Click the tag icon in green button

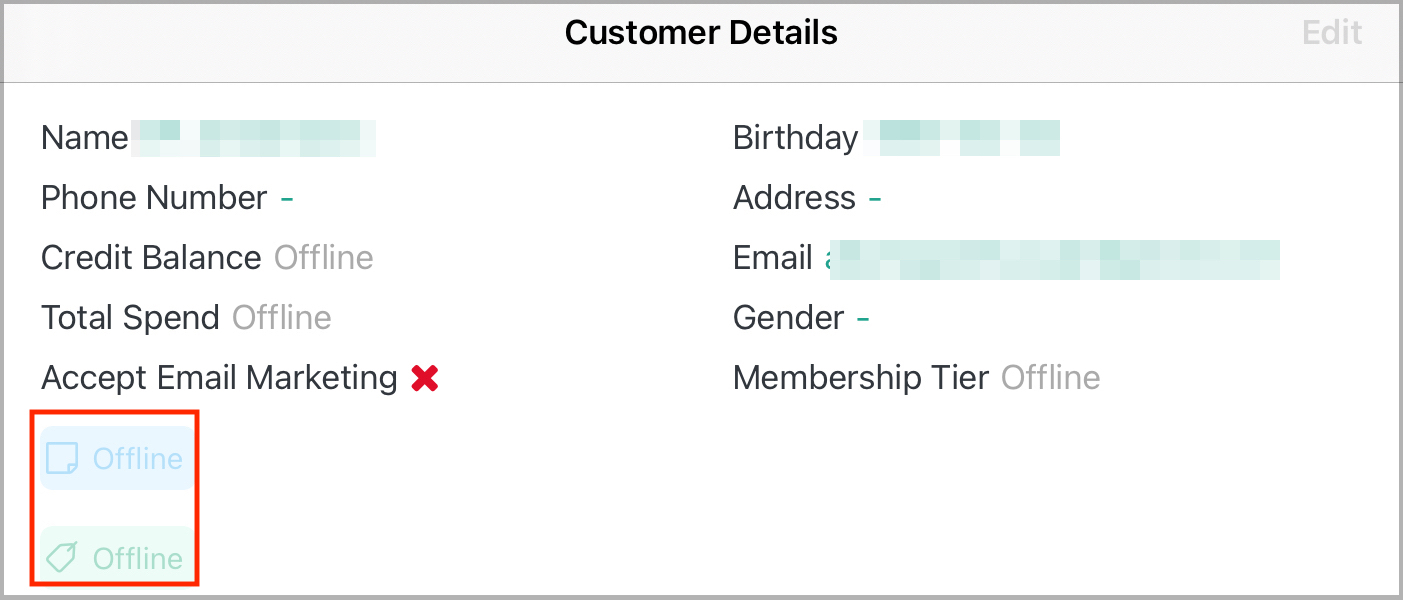point(62,557)
